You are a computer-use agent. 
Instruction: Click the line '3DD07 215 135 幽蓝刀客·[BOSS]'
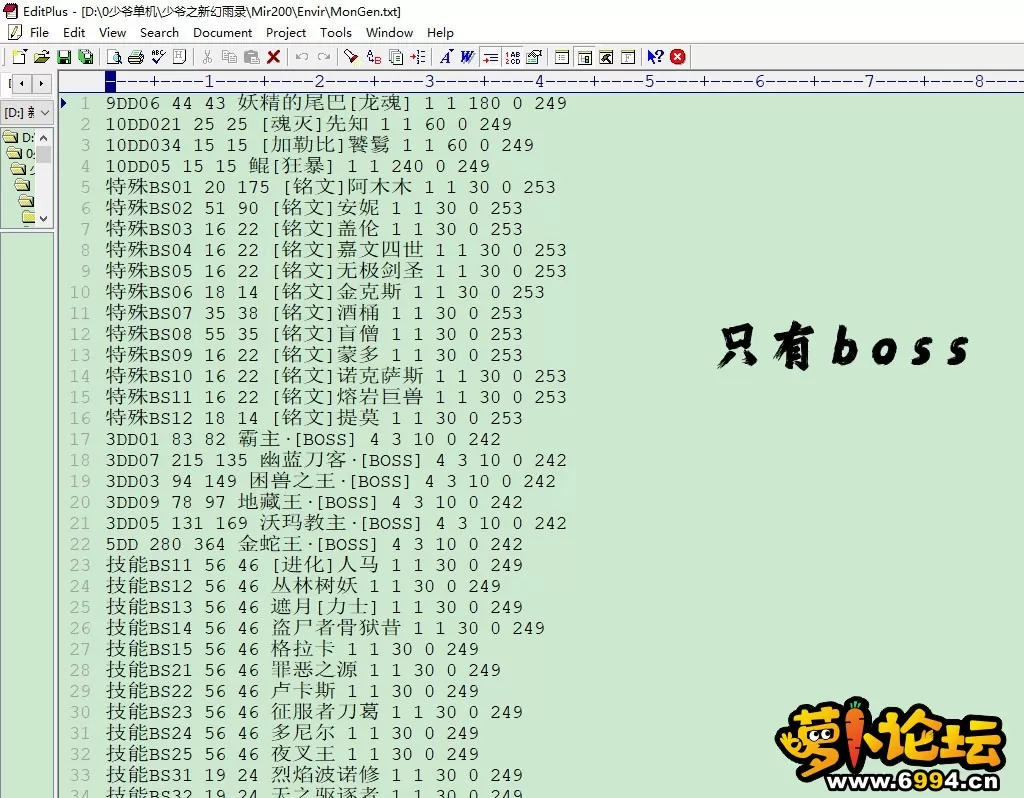click(336, 460)
